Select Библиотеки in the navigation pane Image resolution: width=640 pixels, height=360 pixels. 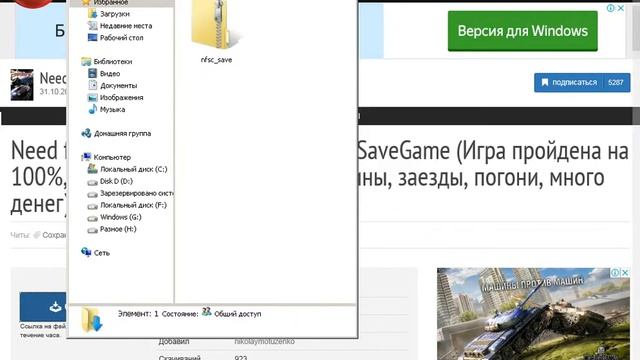tap(113, 62)
